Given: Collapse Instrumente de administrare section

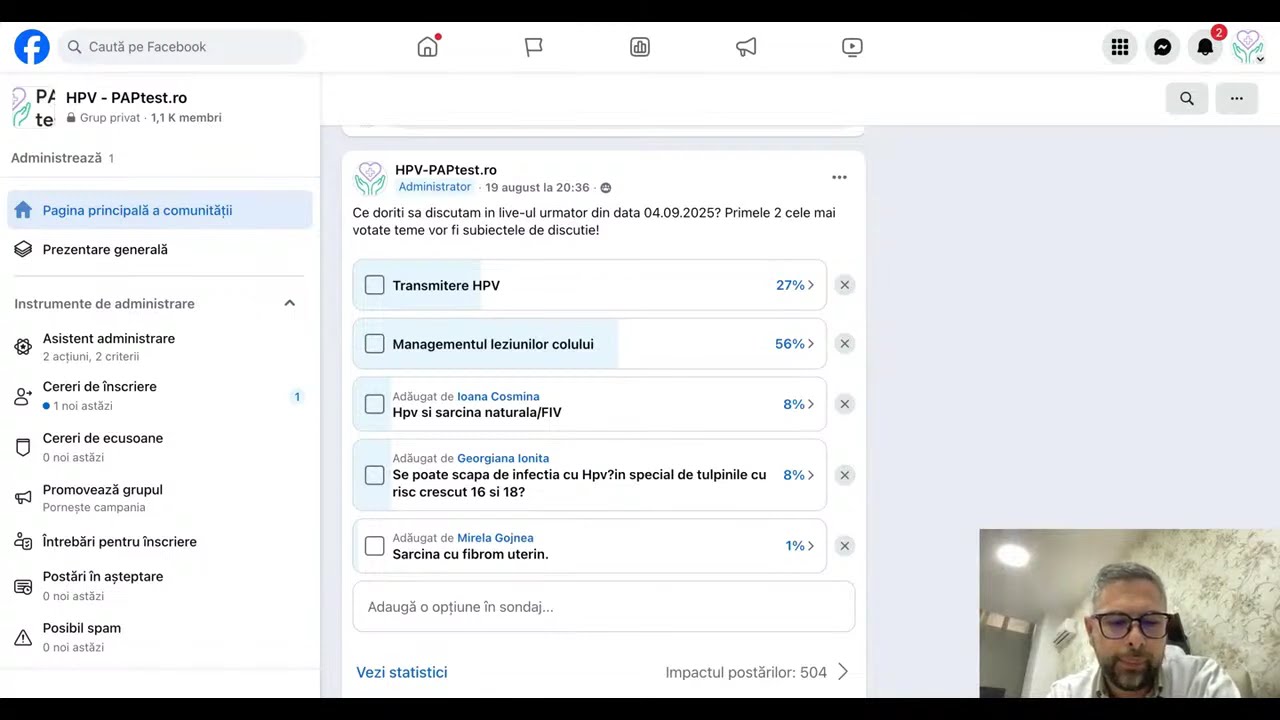Looking at the screenshot, I should click(289, 303).
